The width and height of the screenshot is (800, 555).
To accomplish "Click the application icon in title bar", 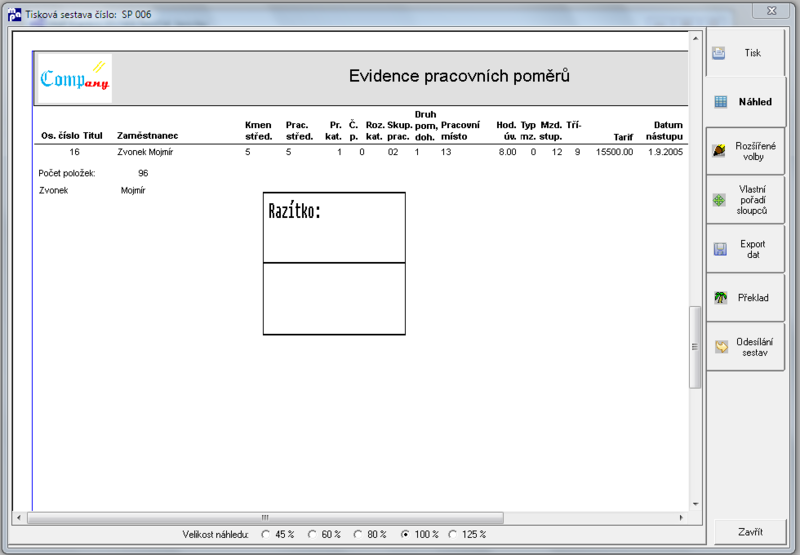I will point(14,14).
